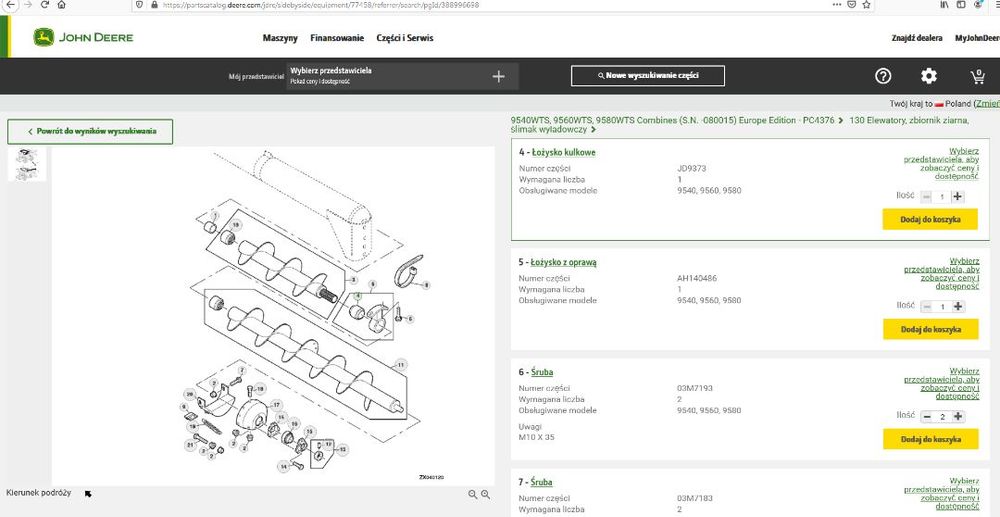Click Znajdź dealera
The height and width of the screenshot is (517, 1000).
pos(916,38)
